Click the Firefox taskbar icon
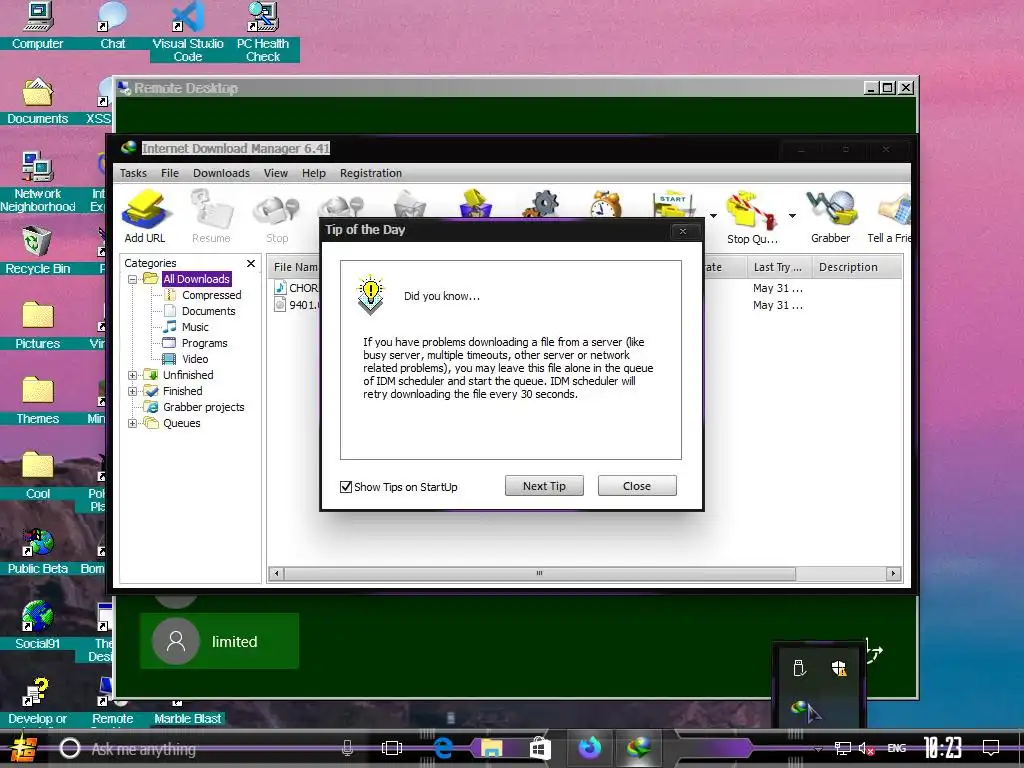 click(590, 748)
